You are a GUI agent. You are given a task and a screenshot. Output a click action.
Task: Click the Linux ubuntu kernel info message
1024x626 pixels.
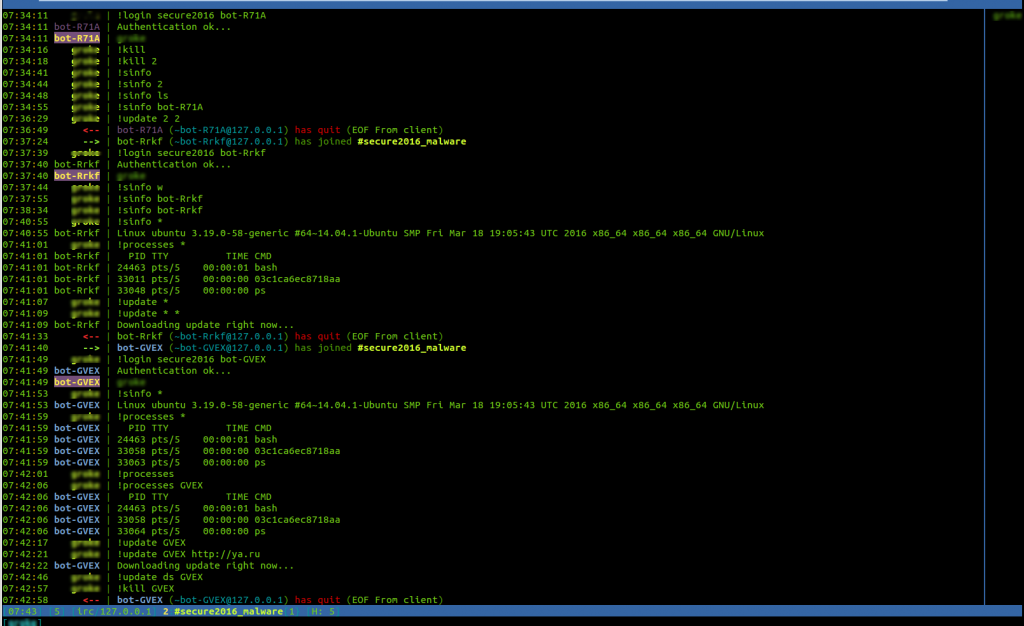(x=440, y=232)
